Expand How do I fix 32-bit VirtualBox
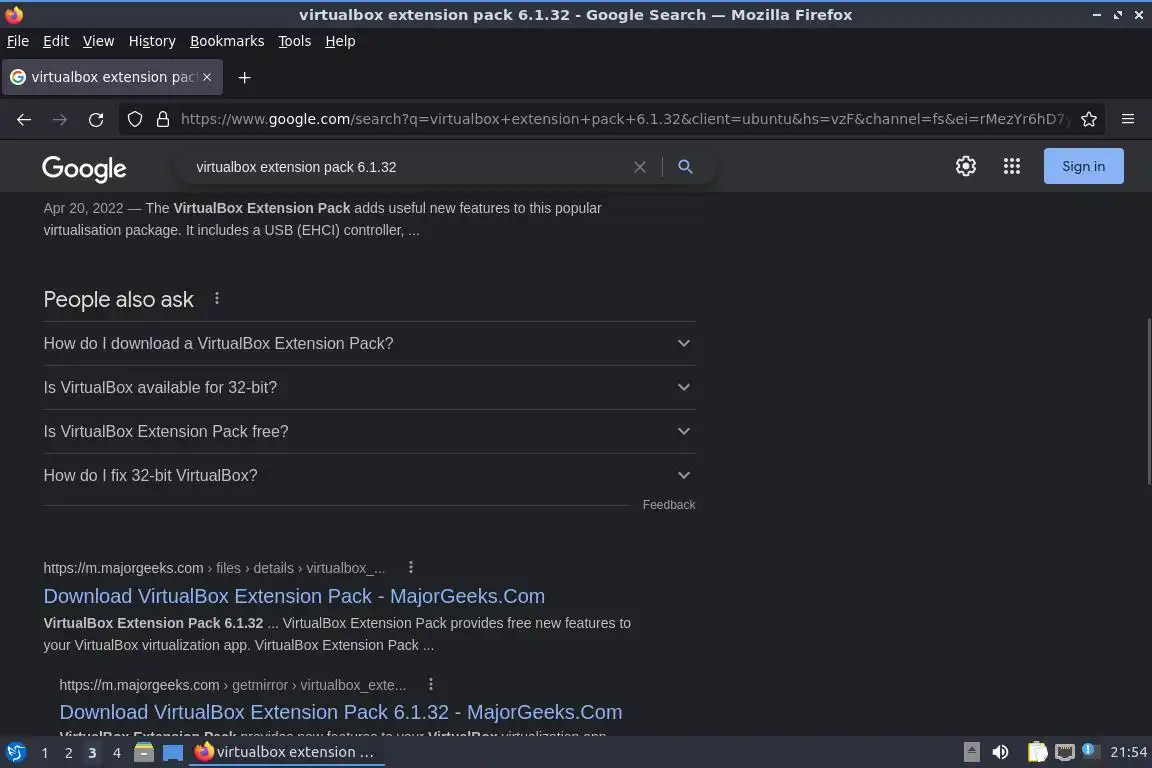The image size is (1152, 768). (x=370, y=475)
